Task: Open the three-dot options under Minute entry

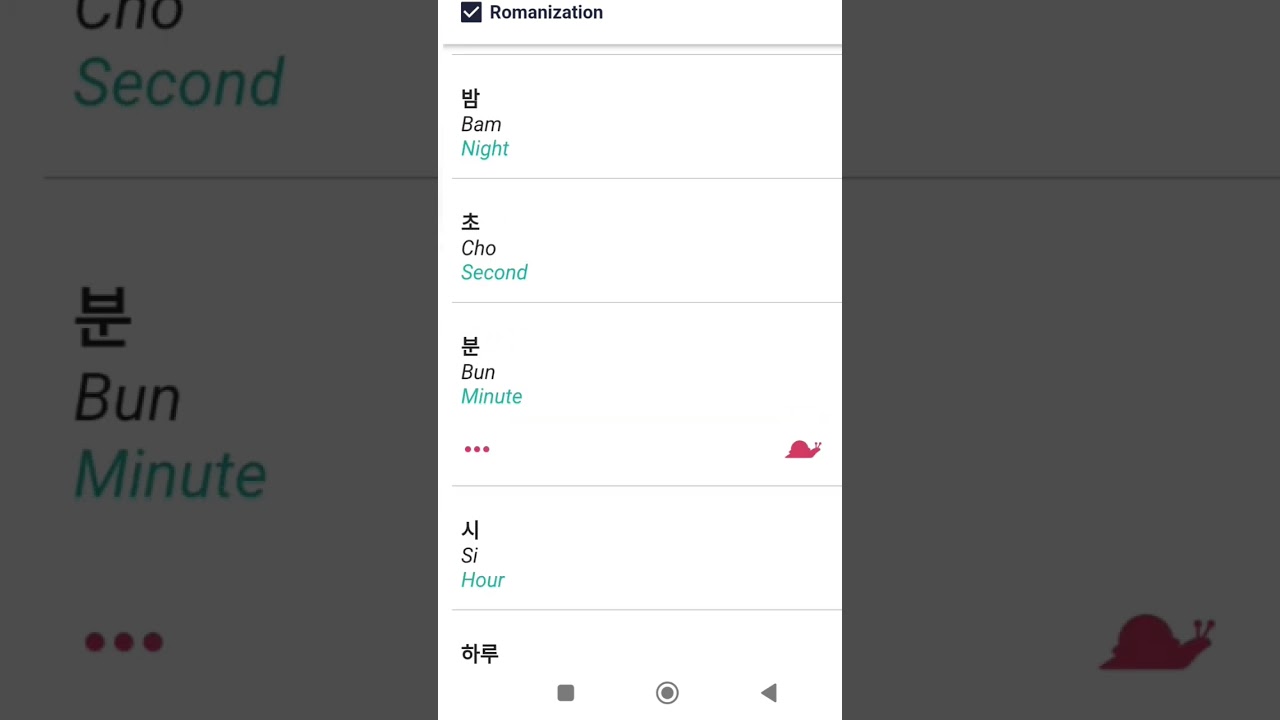Action: (x=477, y=449)
